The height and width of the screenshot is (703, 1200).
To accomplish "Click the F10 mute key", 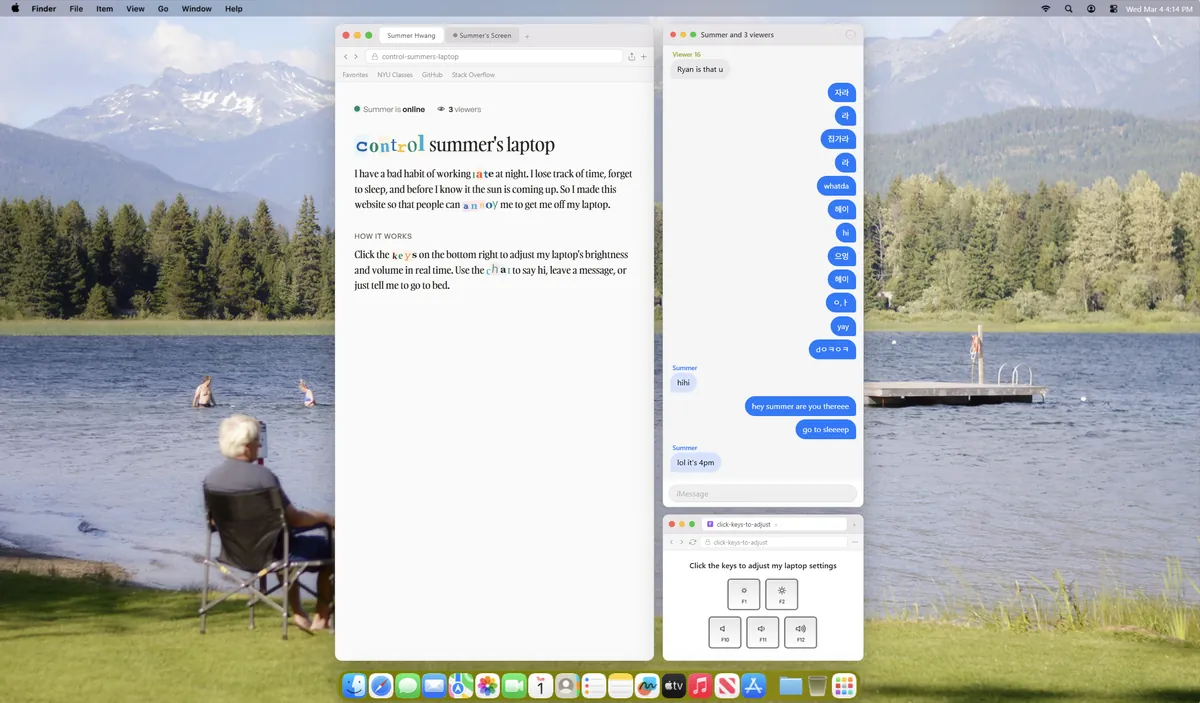I will tap(725, 632).
